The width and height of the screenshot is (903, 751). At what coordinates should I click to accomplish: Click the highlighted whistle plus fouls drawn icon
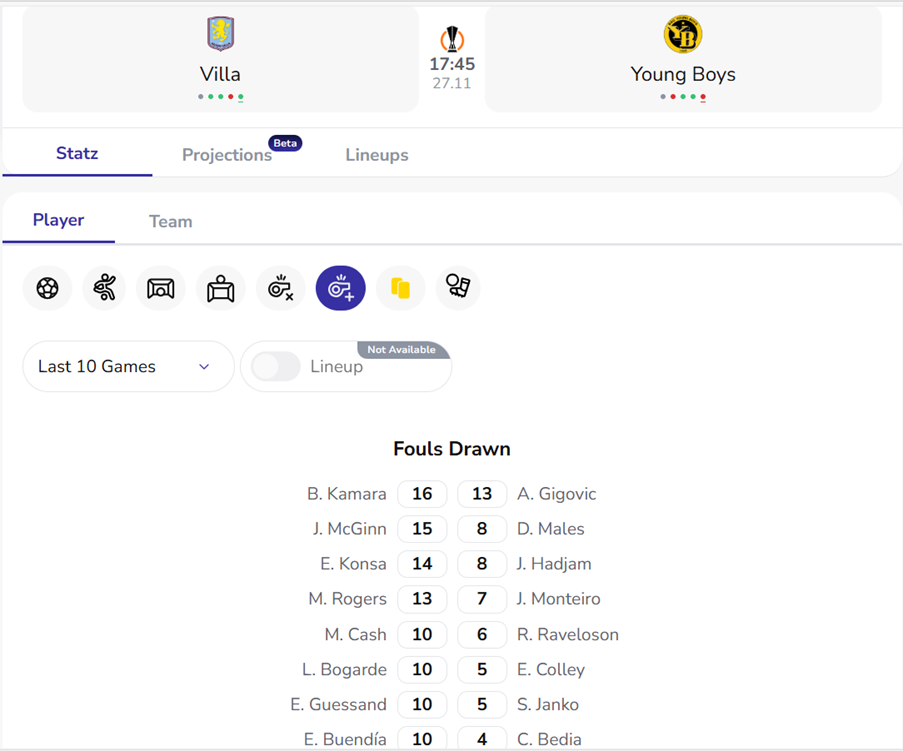(341, 289)
